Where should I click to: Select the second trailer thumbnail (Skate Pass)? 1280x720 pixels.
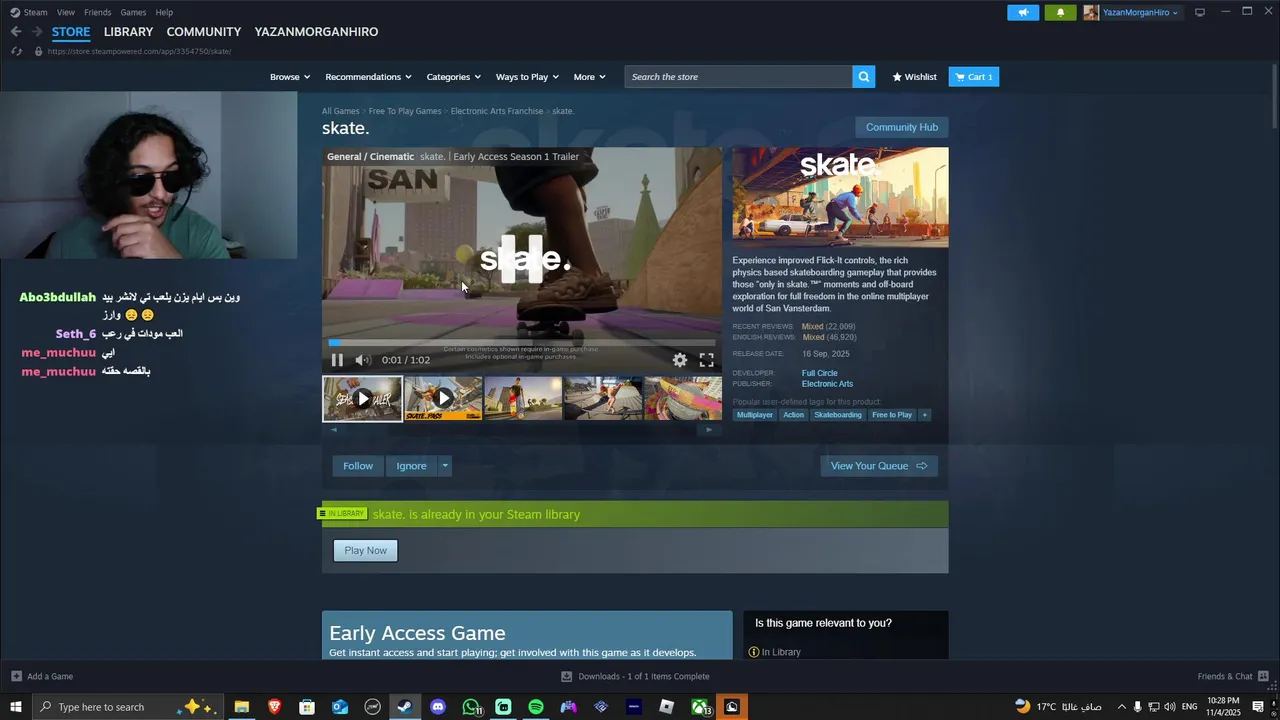[x=443, y=398]
